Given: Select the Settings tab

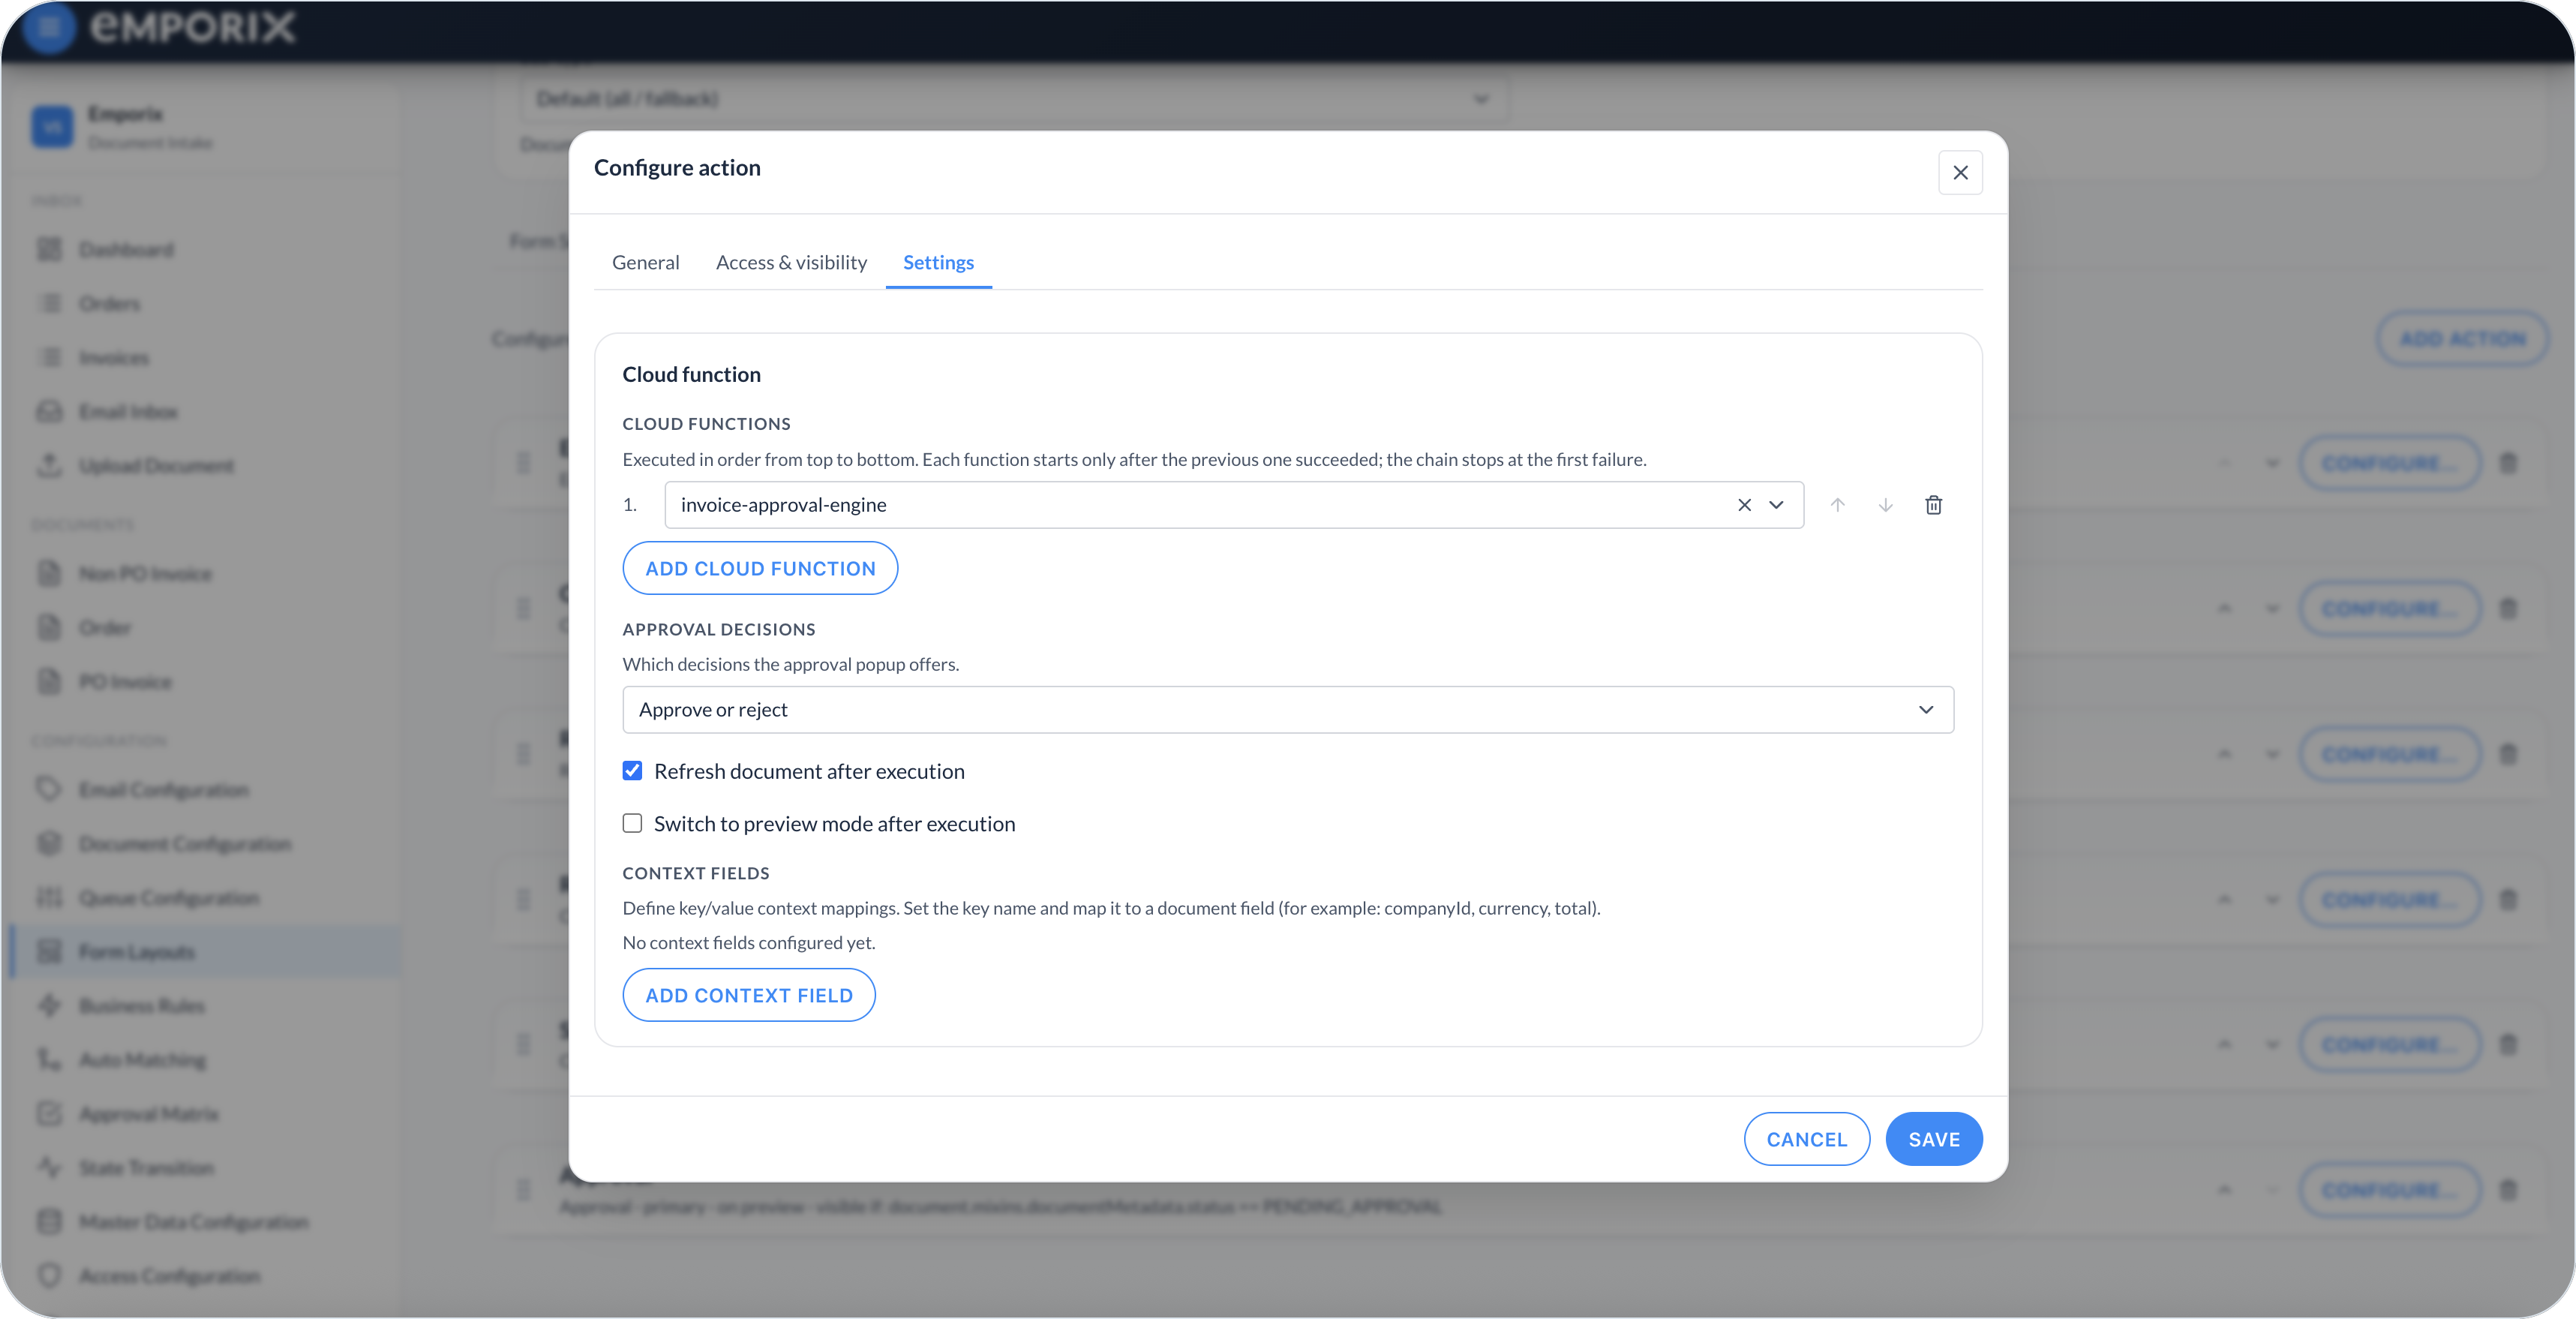Looking at the screenshot, I should coord(938,262).
